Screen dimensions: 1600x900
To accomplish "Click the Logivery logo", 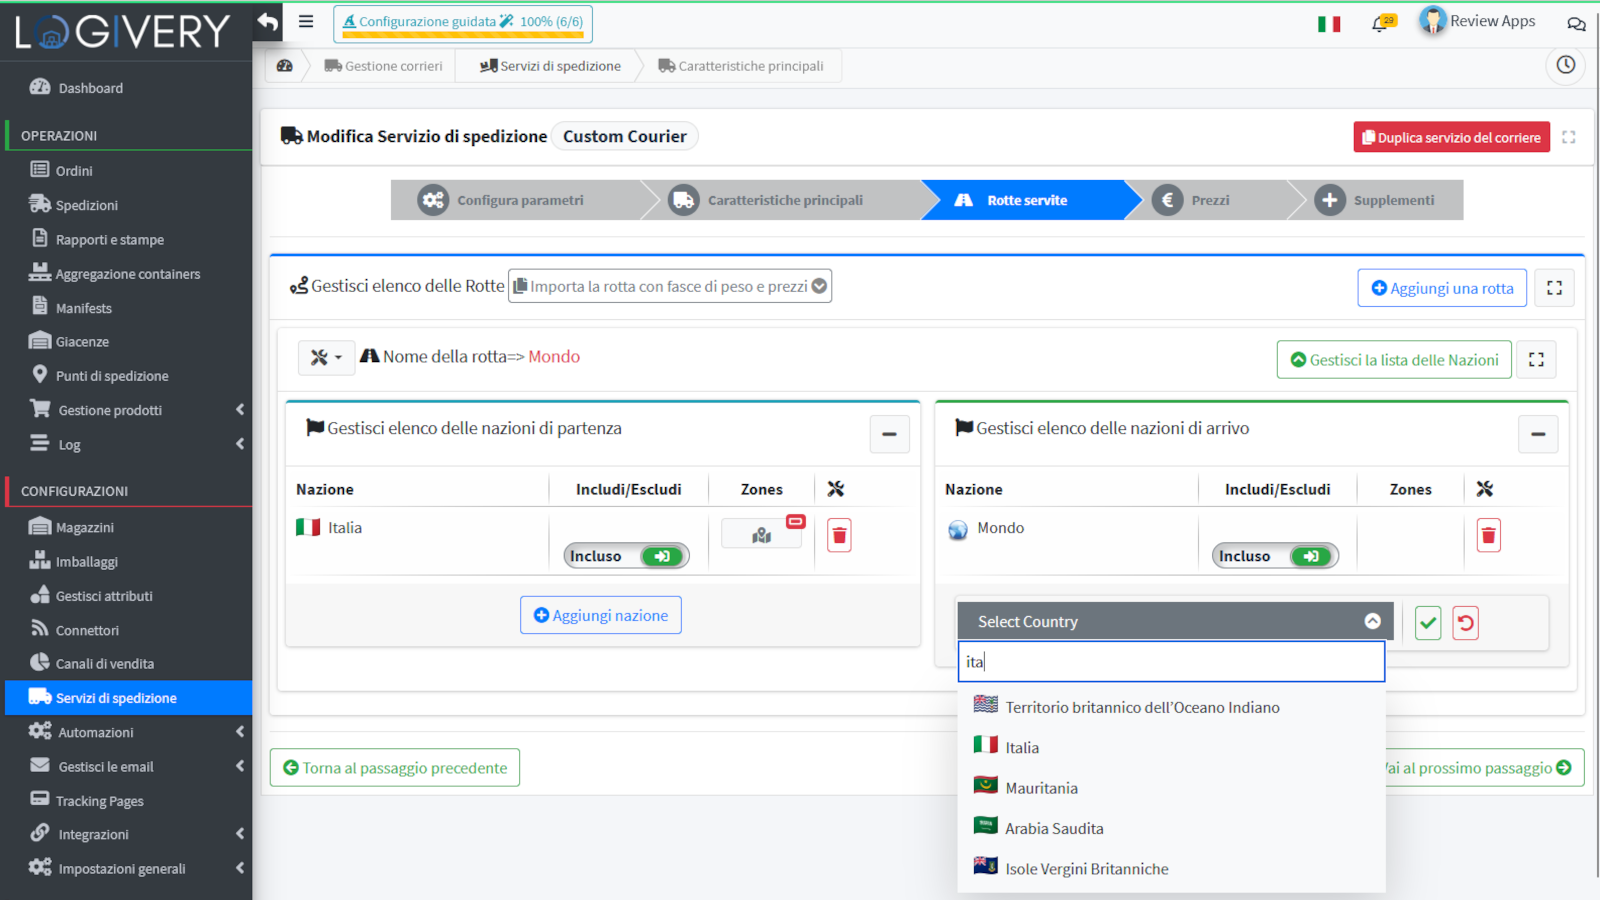I will point(122,32).
